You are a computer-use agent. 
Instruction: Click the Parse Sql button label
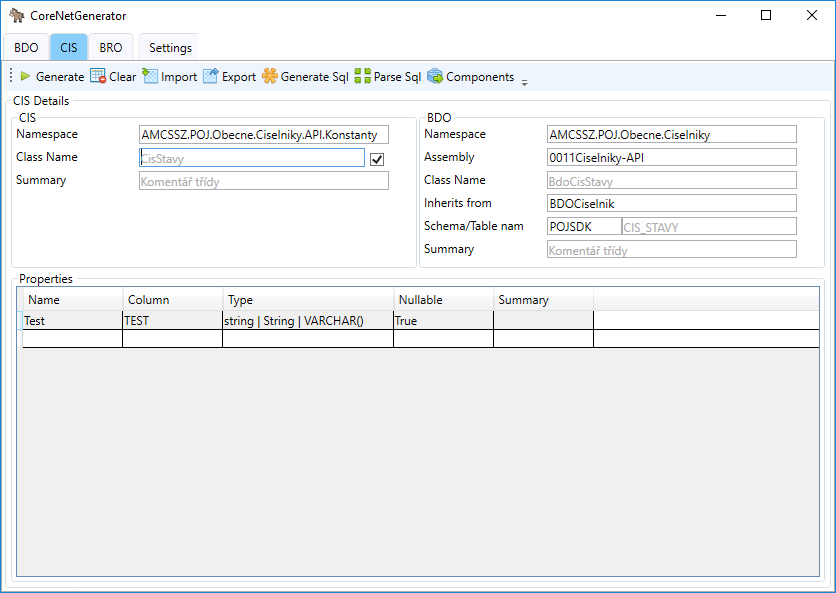tap(397, 77)
